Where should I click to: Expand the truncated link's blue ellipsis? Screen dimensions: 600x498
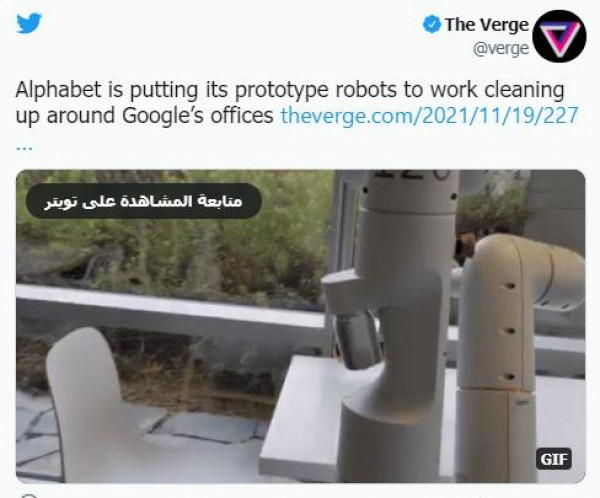[x=24, y=147]
